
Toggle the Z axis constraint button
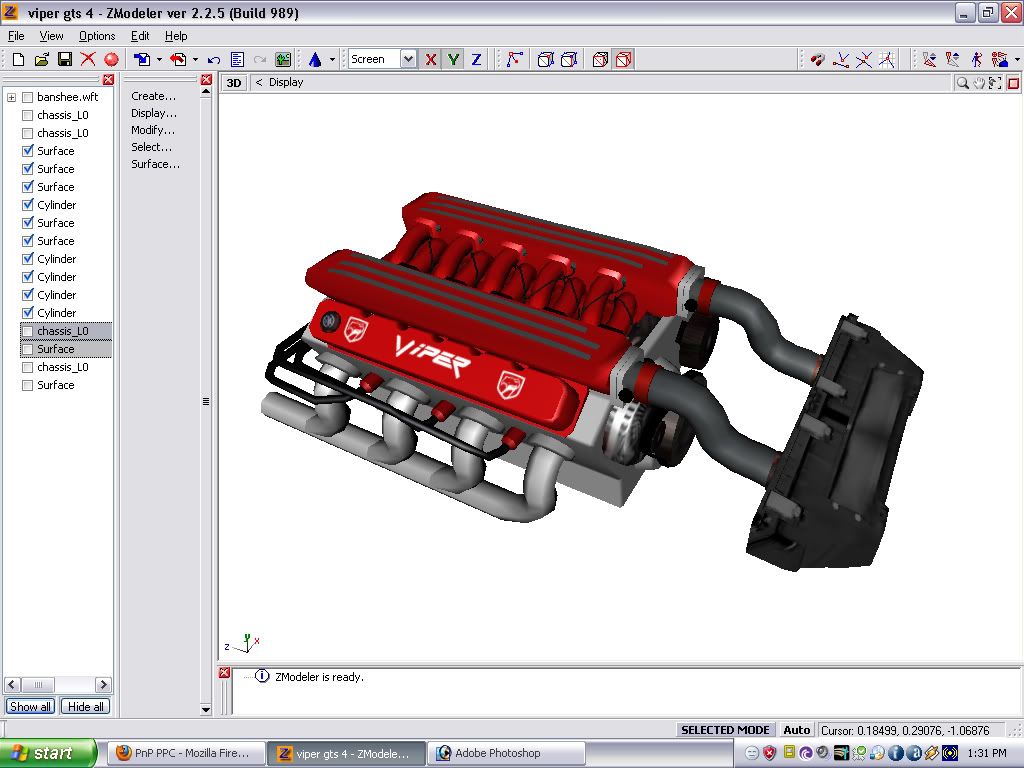click(x=476, y=60)
